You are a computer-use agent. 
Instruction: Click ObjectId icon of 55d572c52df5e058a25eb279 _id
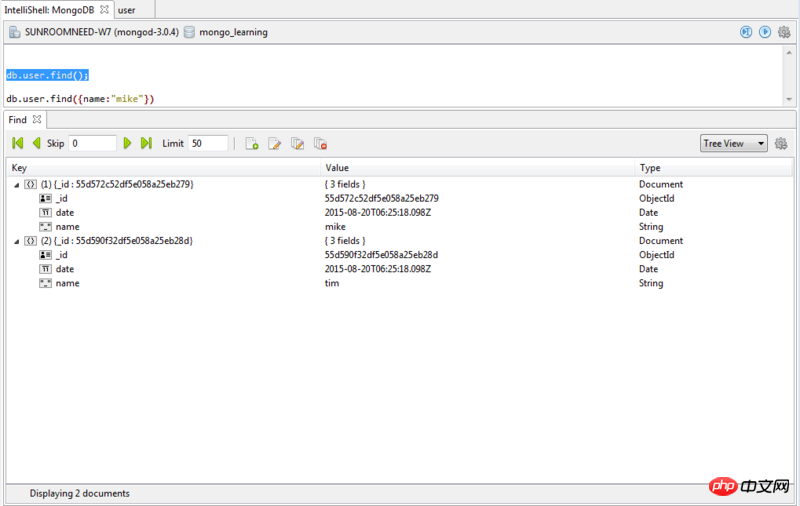pyautogui.click(x=45, y=198)
